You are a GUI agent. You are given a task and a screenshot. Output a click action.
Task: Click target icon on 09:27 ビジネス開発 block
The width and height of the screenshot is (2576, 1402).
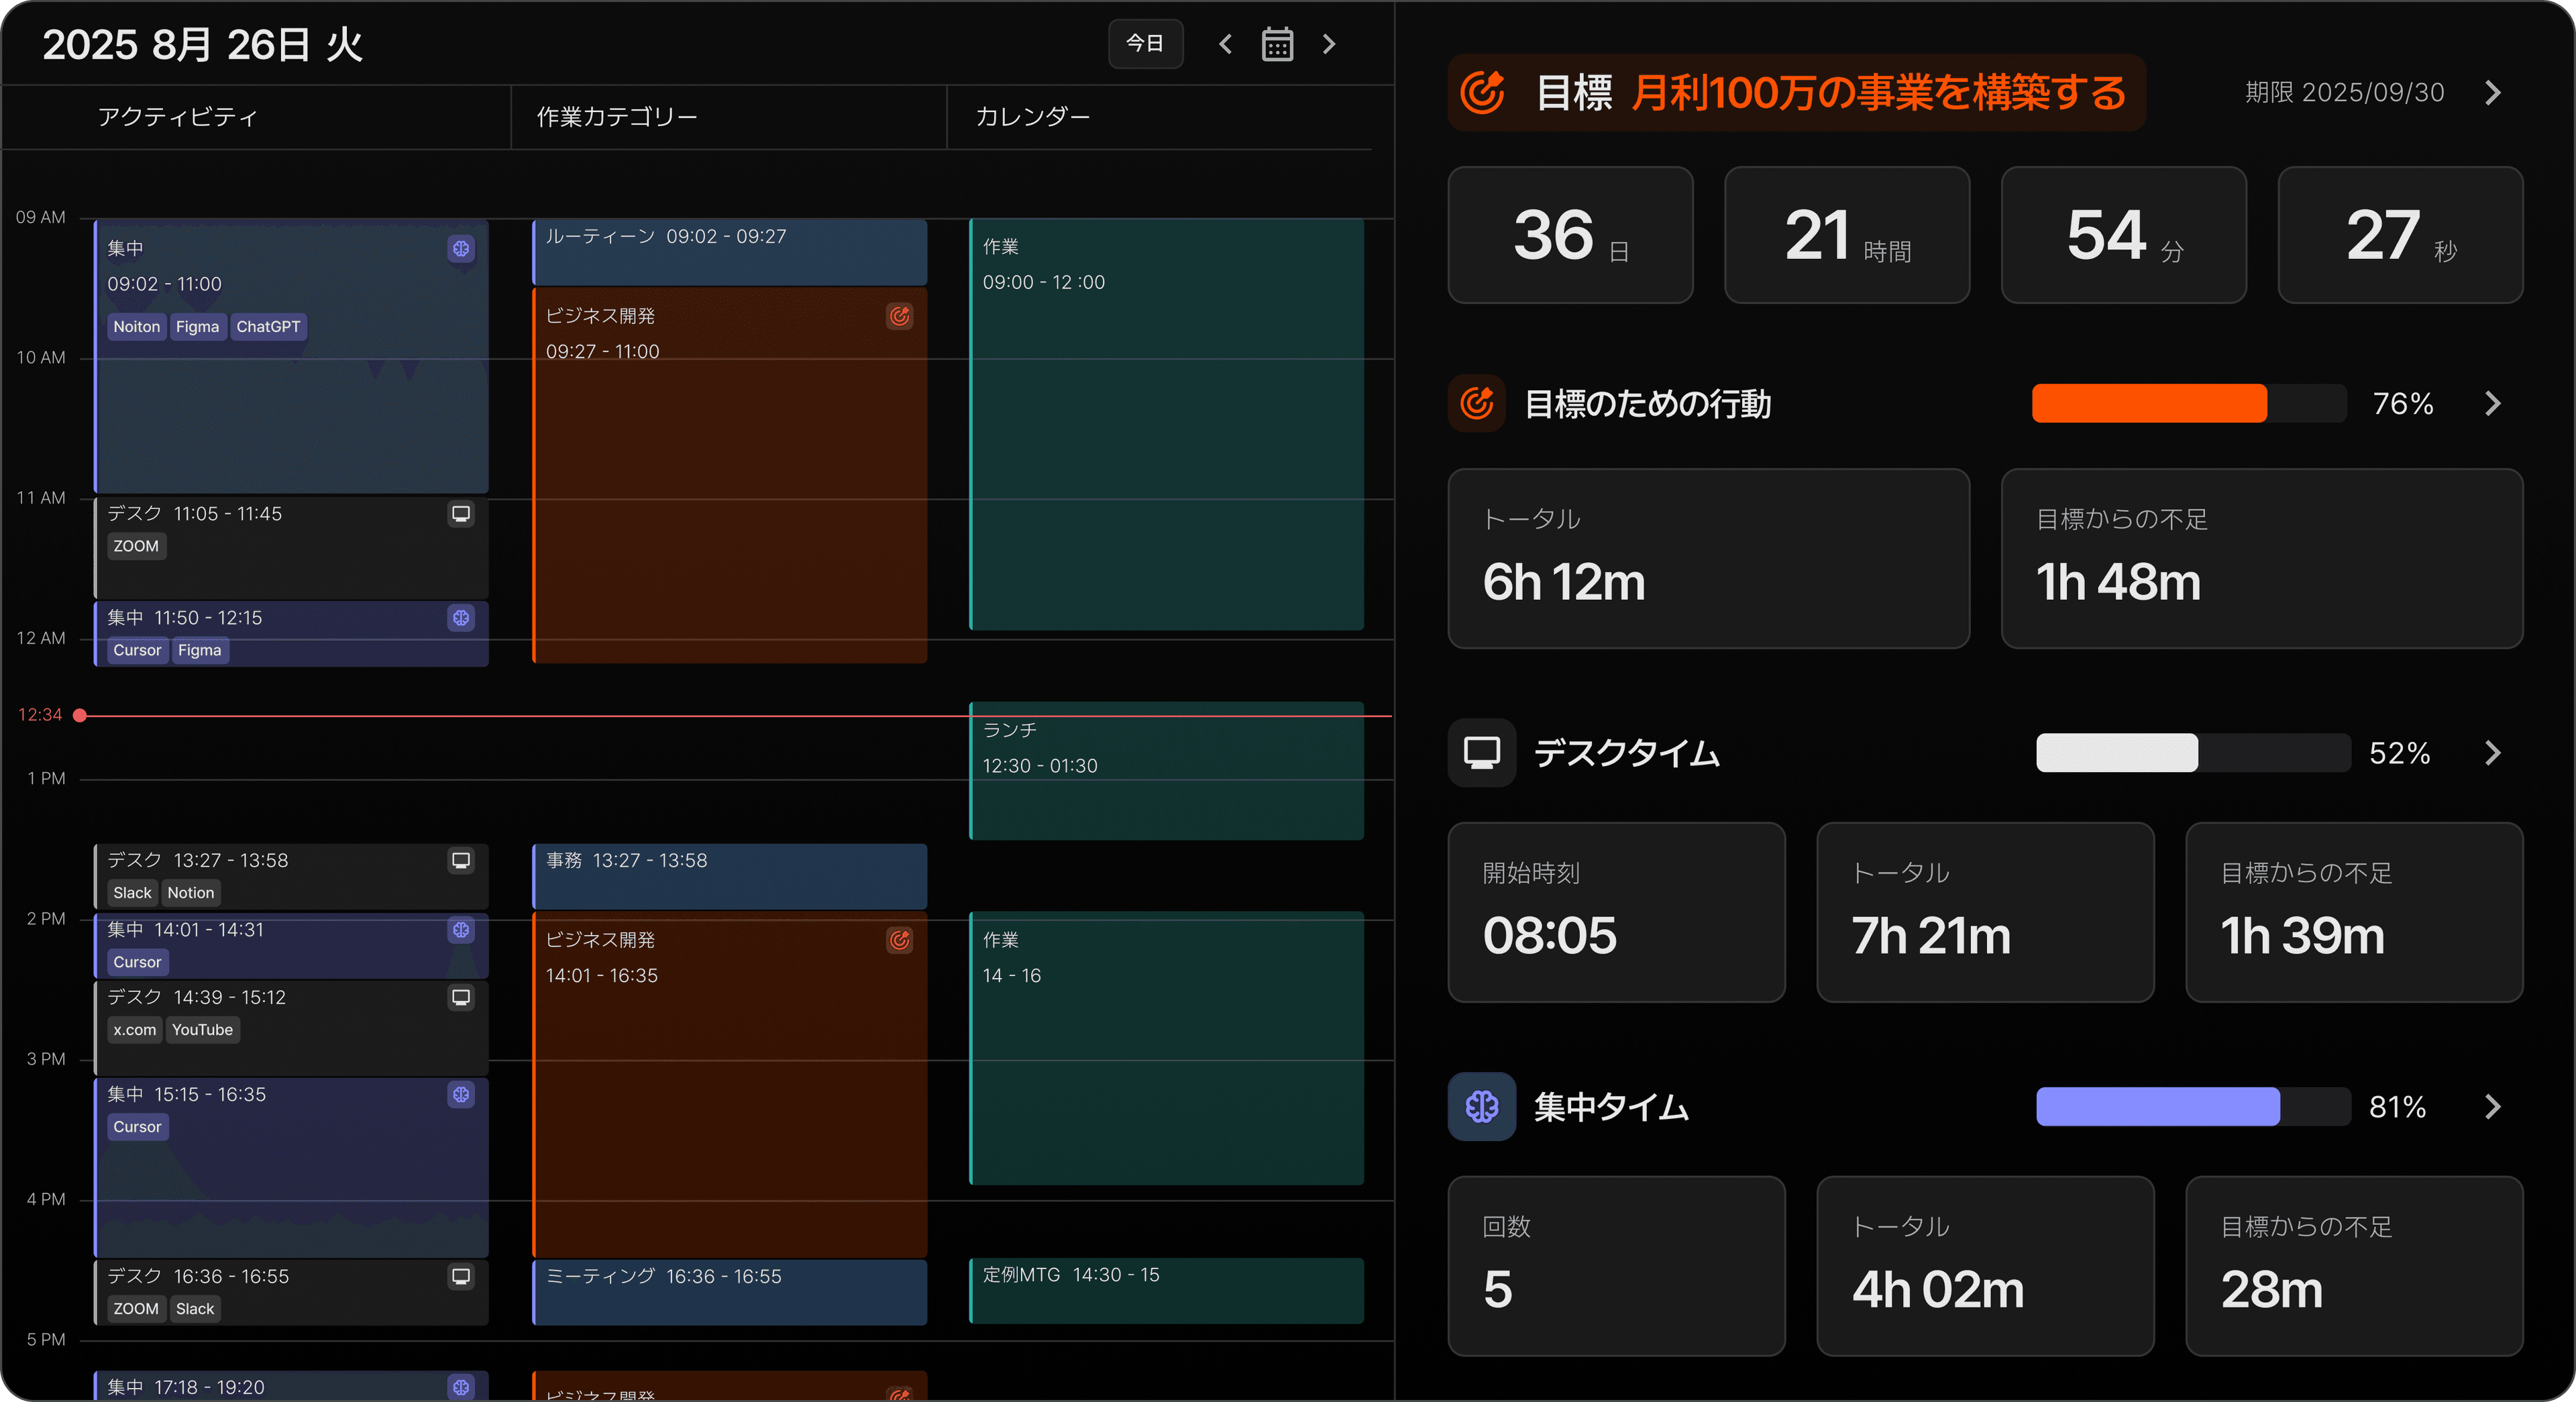[899, 316]
